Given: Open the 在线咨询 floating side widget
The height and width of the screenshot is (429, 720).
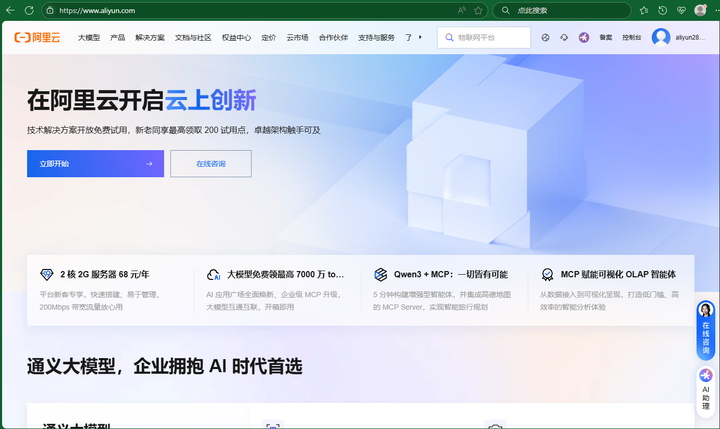Looking at the screenshot, I should tap(706, 330).
